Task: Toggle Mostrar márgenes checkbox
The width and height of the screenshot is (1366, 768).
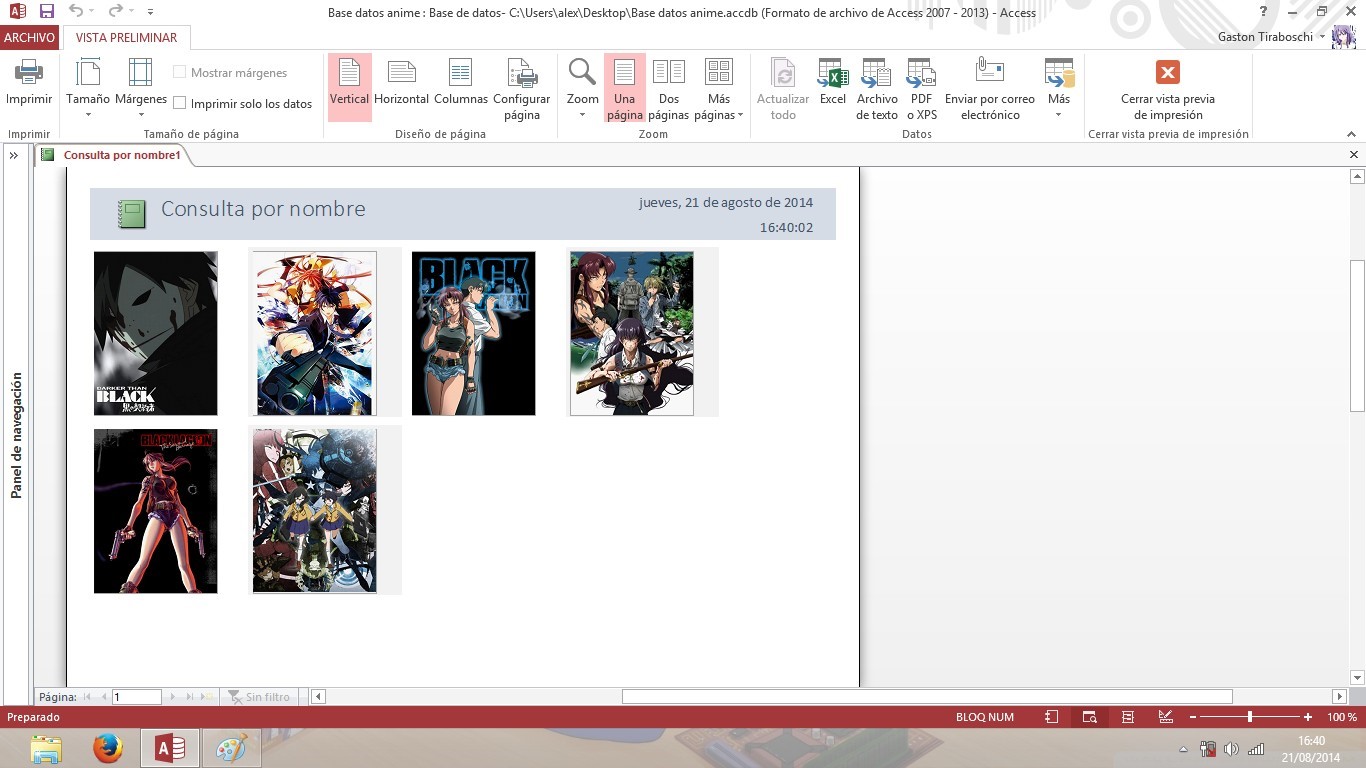Action: tap(180, 73)
